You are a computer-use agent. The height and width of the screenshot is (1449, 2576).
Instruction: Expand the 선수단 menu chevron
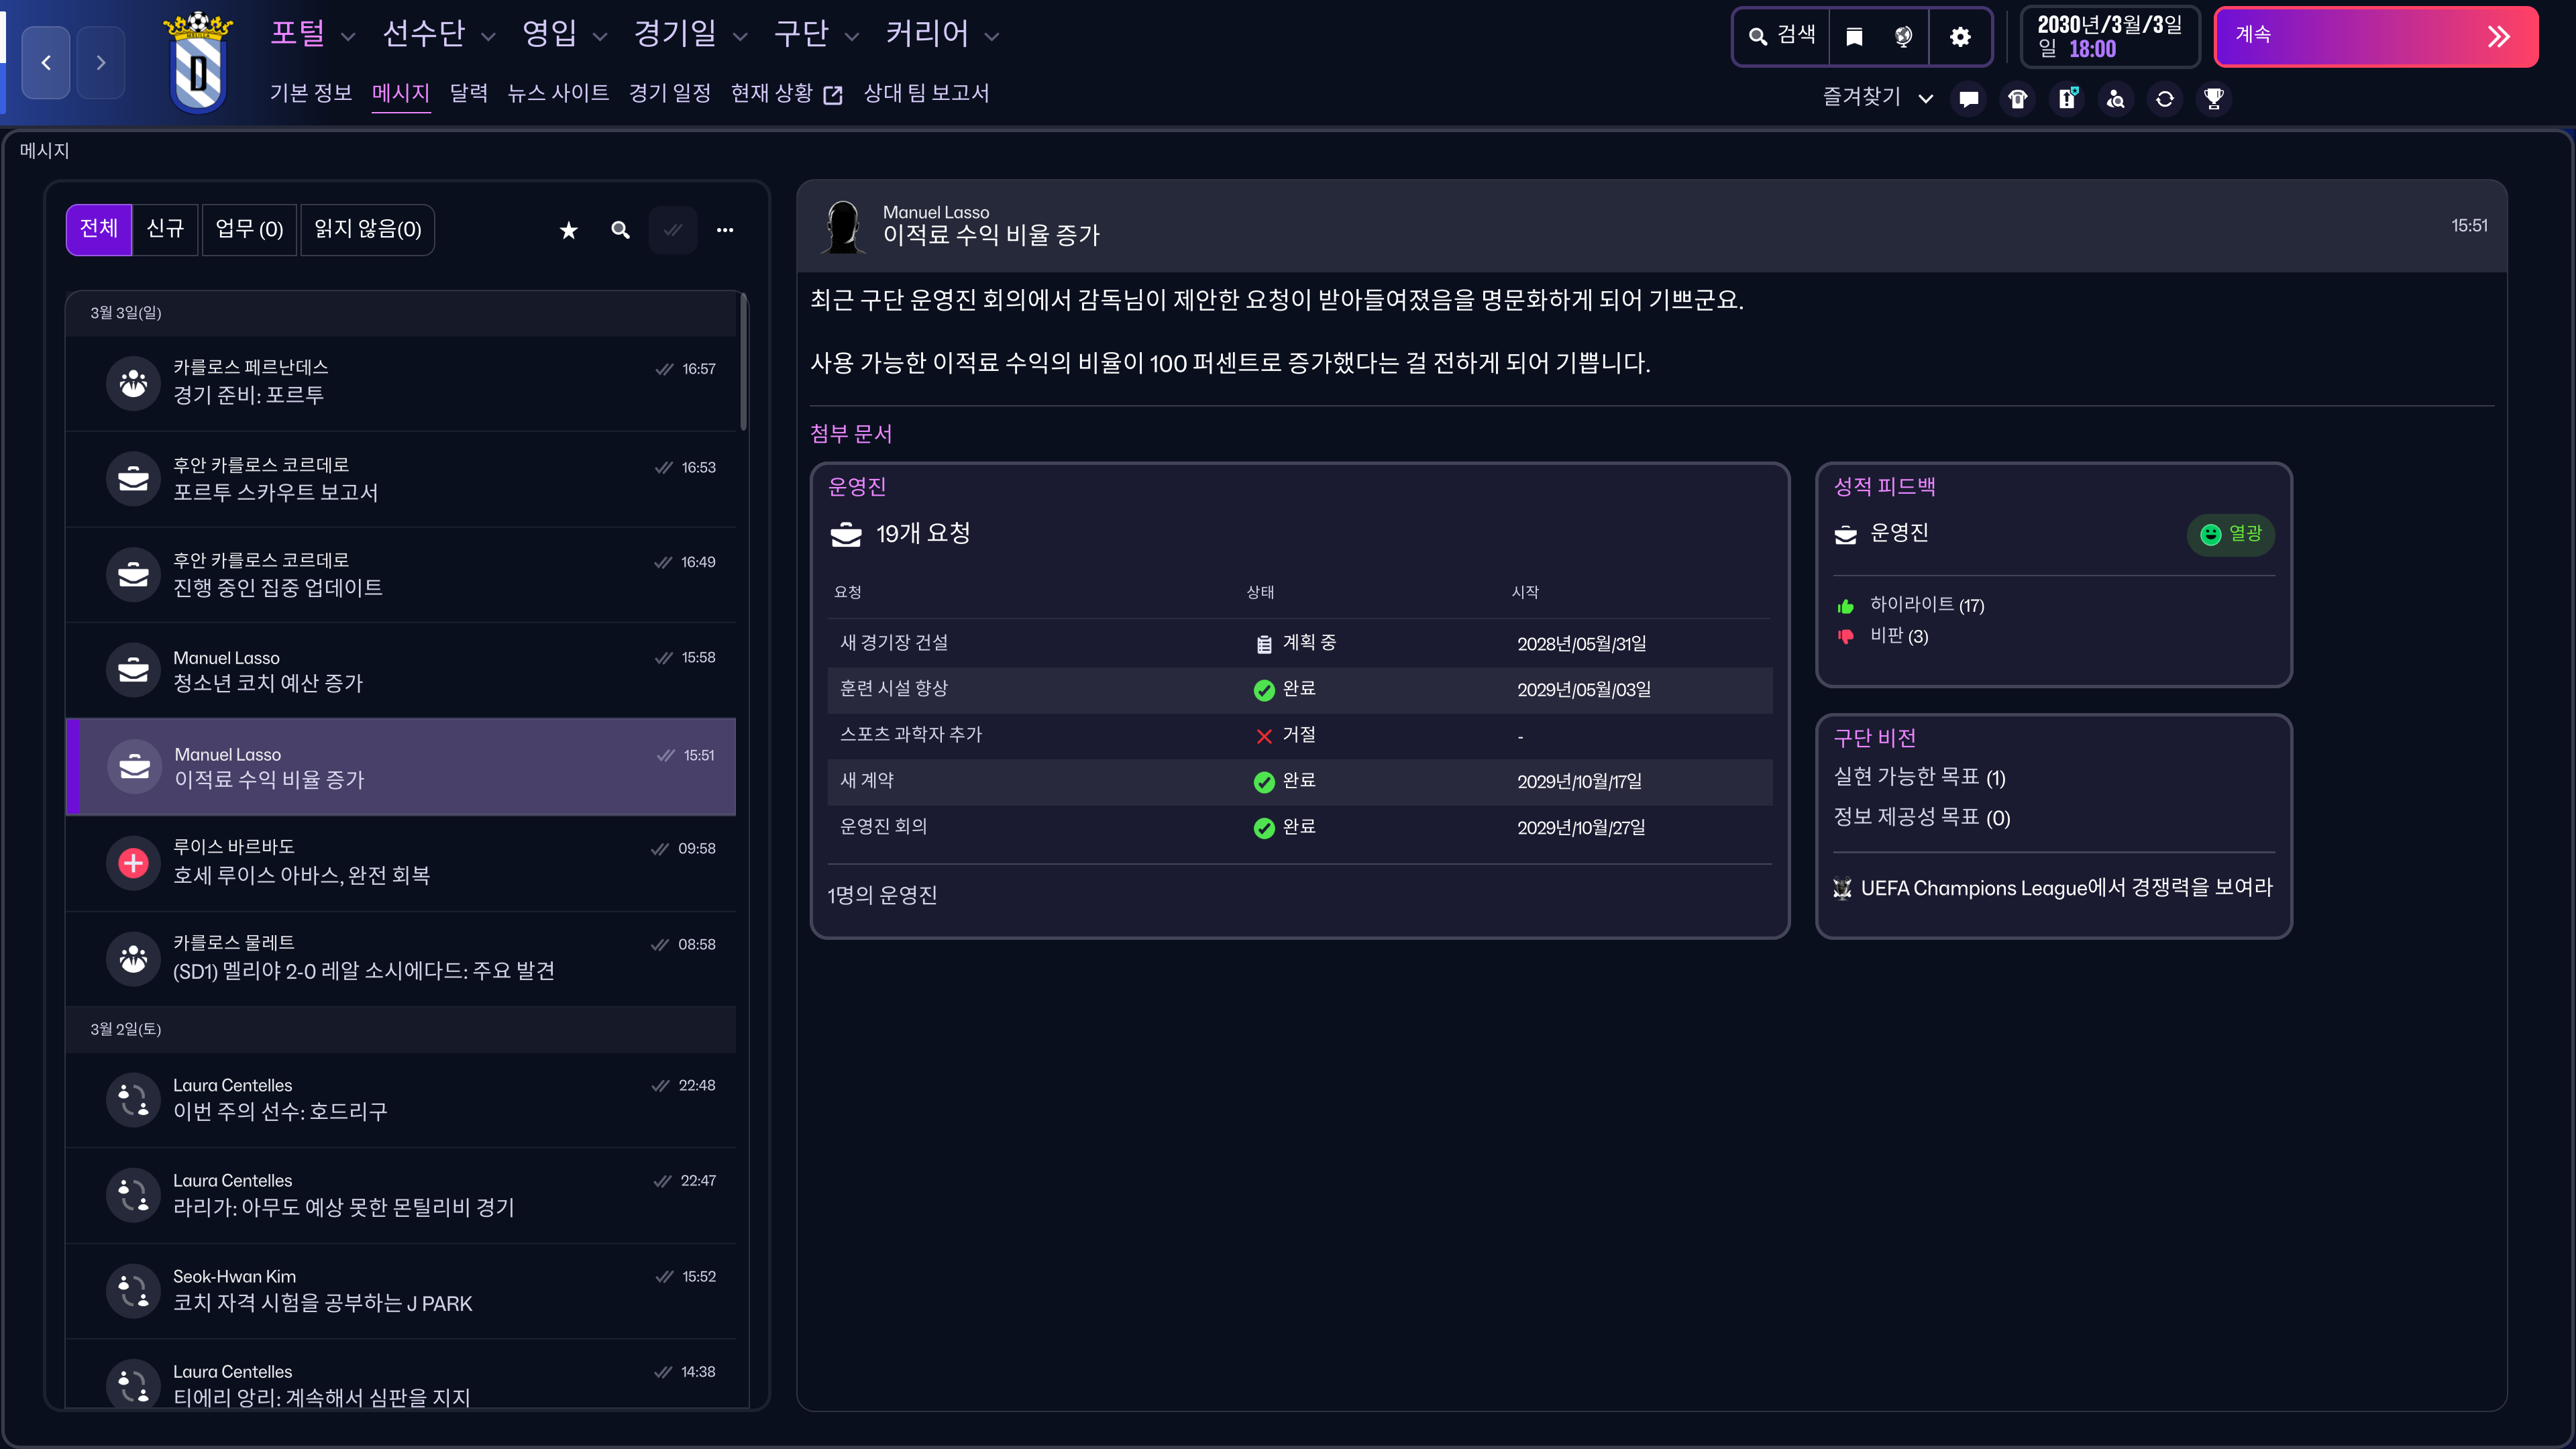pos(488,37)
